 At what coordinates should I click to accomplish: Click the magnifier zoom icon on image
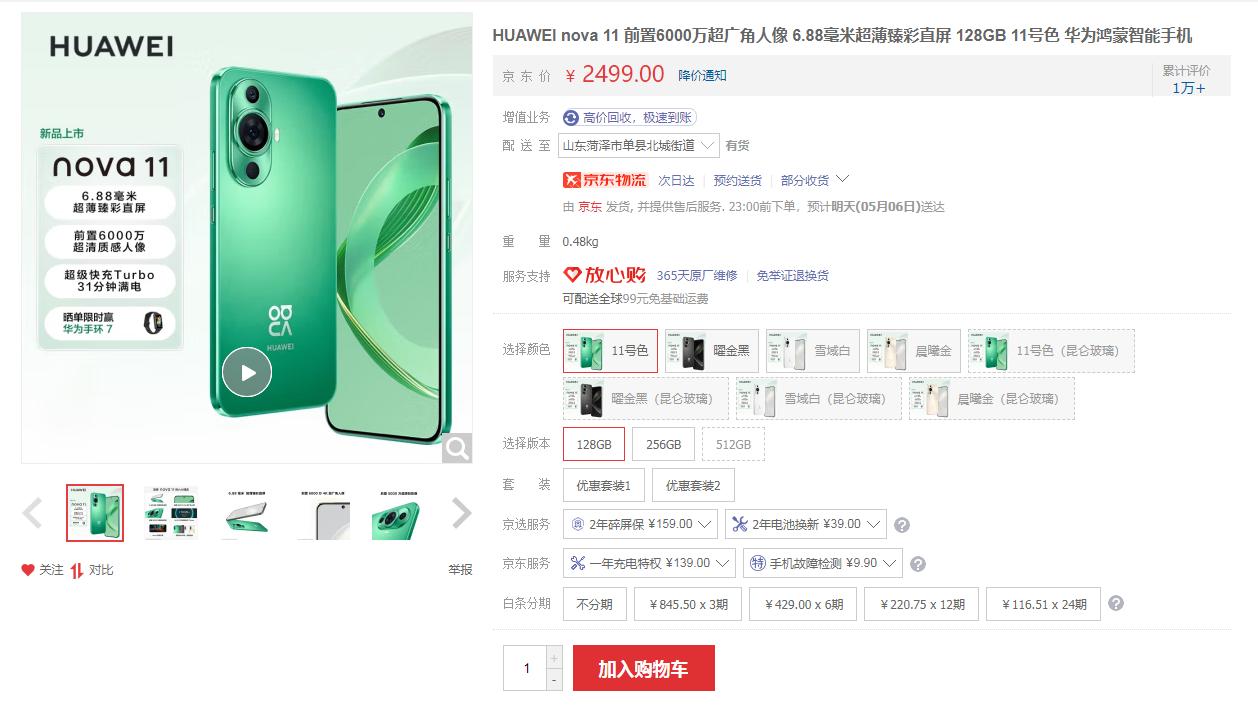457,449
